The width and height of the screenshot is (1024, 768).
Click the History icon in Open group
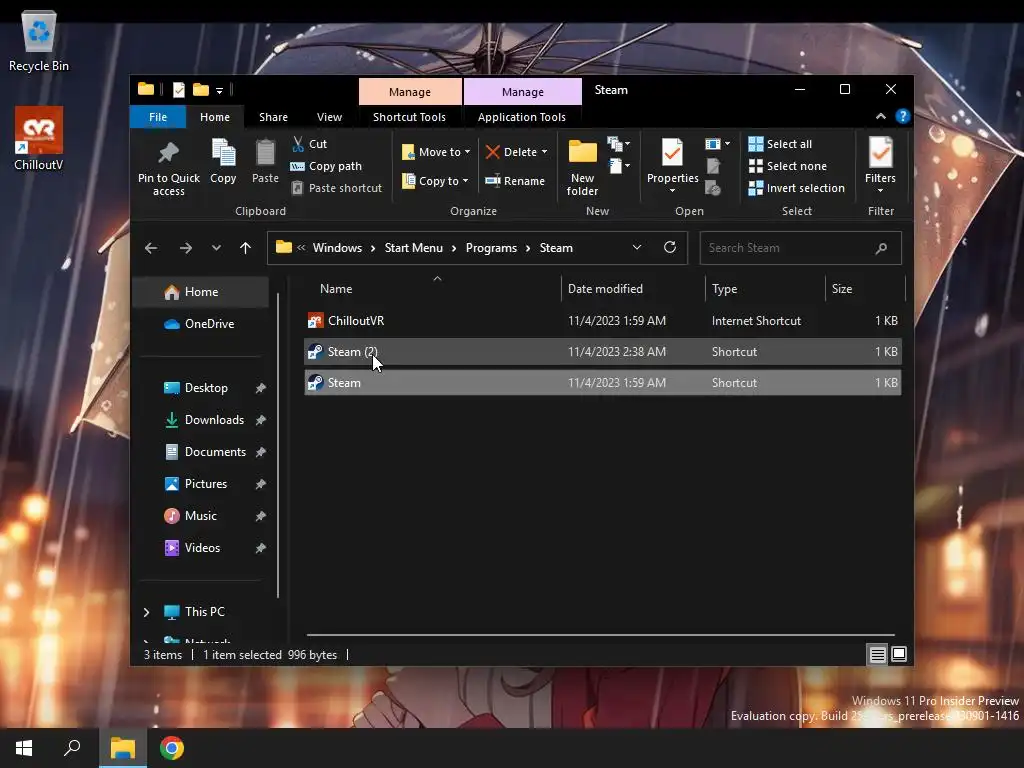713,189
